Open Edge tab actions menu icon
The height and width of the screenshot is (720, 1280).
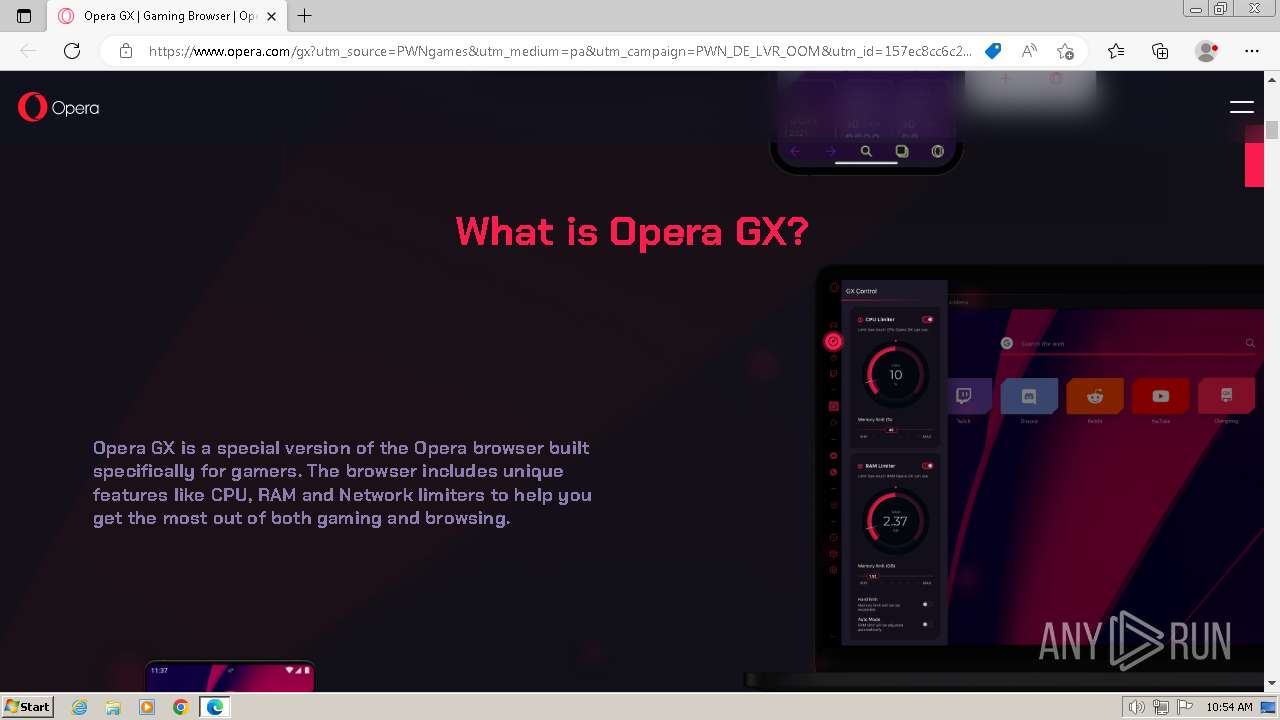pos(24,16)
